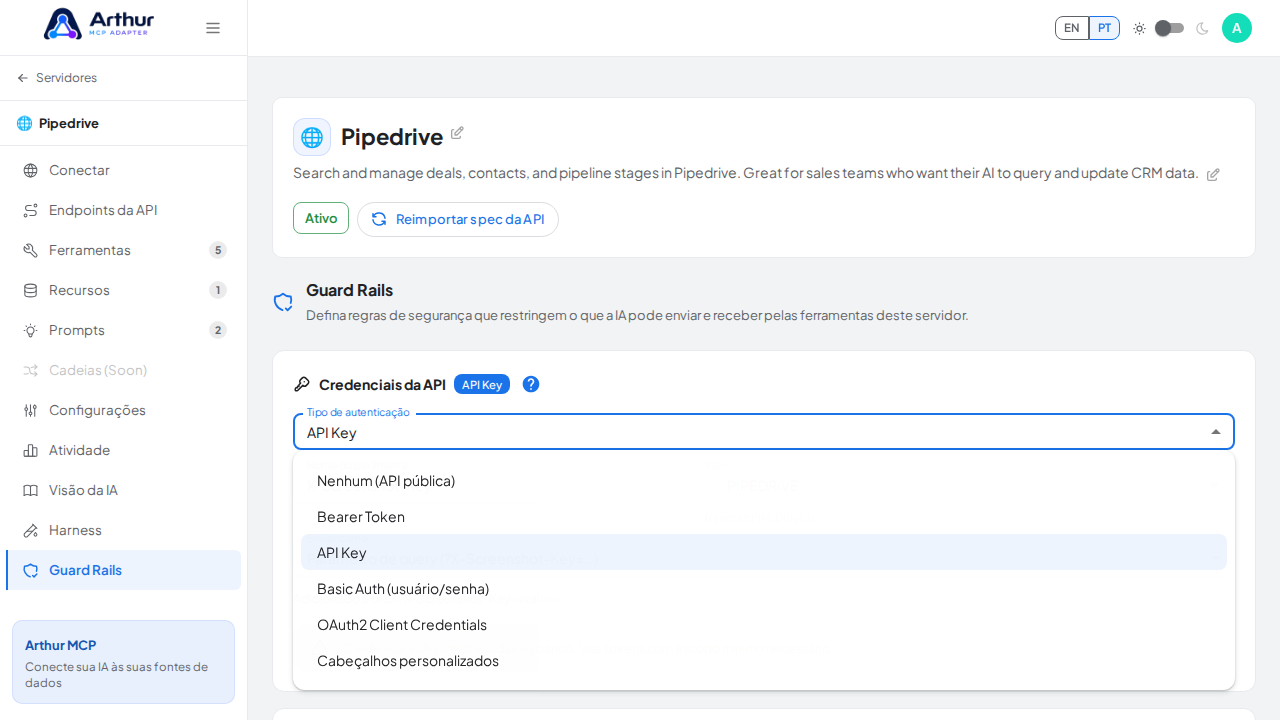Click the Guard Rails shield icon in sidebar

click(31, 570)
